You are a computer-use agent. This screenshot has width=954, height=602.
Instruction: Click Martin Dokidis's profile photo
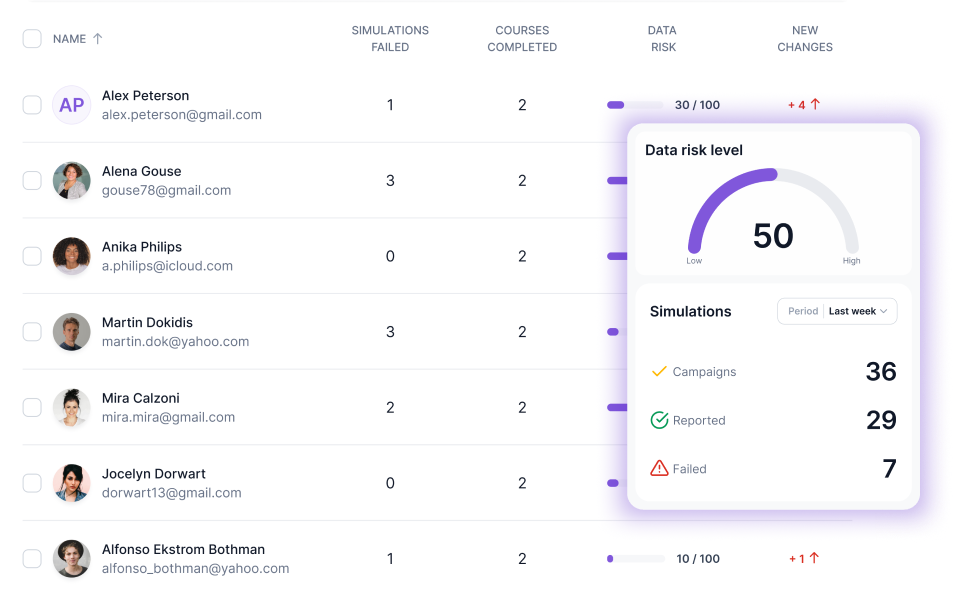[71, 332]
